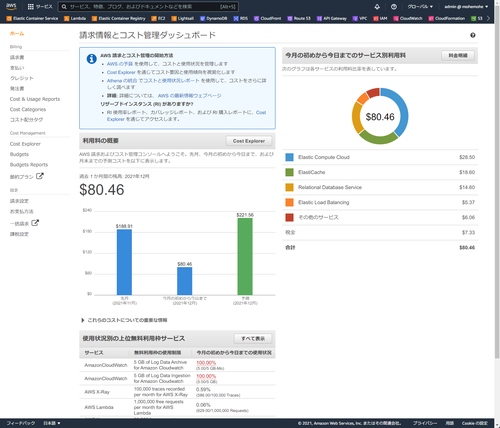Screen dimensions: 500x428
Task: Open the IAM favorite shortcut
Action: [x=380, y=18]
